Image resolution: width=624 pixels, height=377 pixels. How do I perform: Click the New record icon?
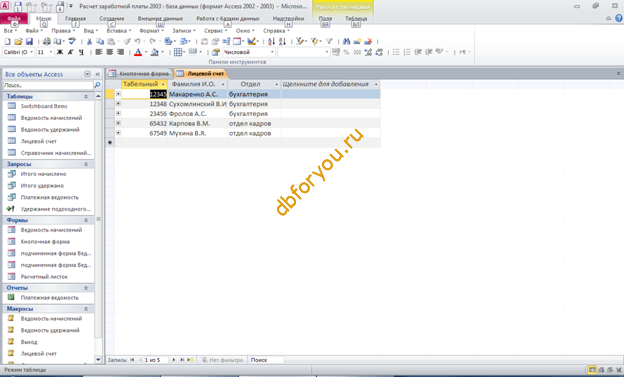357,41
